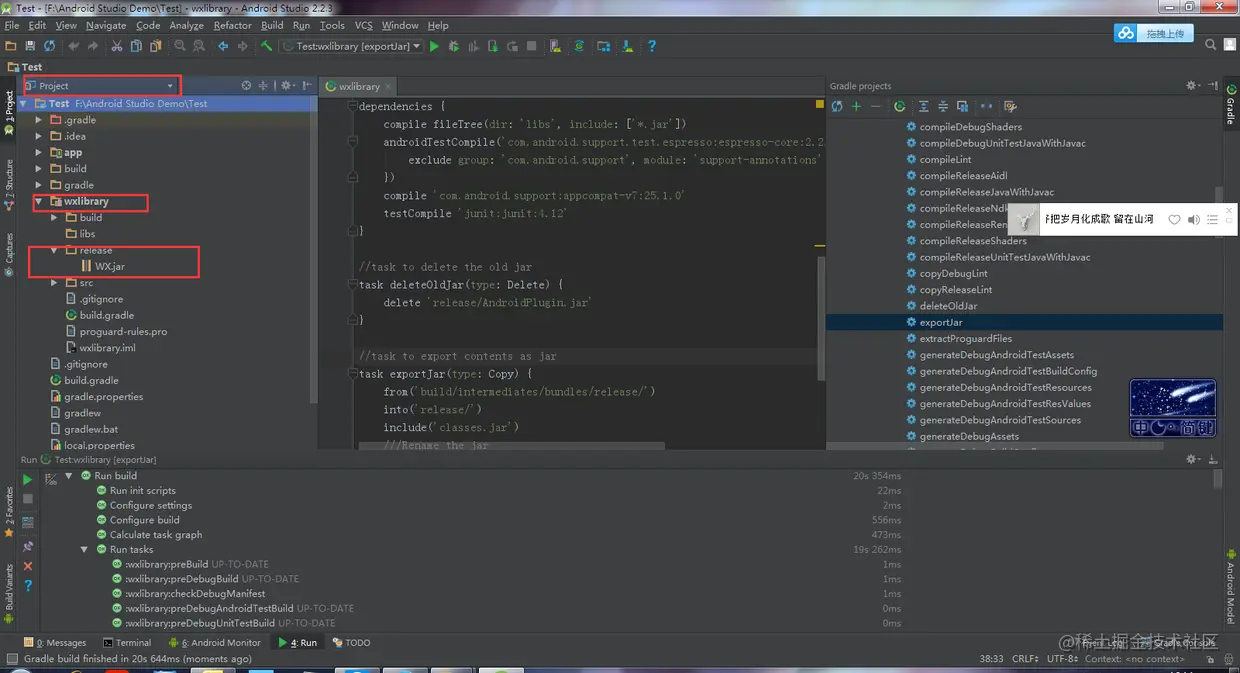Open the Build menu
Image resolution: width=1240 pixels, height=673 pixels.
click(x=272, y=25)
